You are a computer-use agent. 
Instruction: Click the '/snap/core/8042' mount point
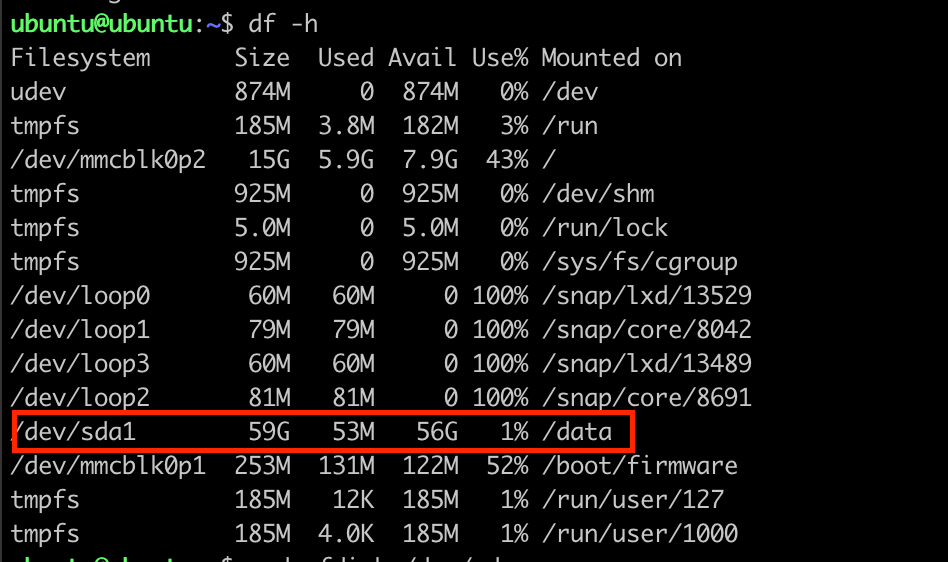coord(647,330)
